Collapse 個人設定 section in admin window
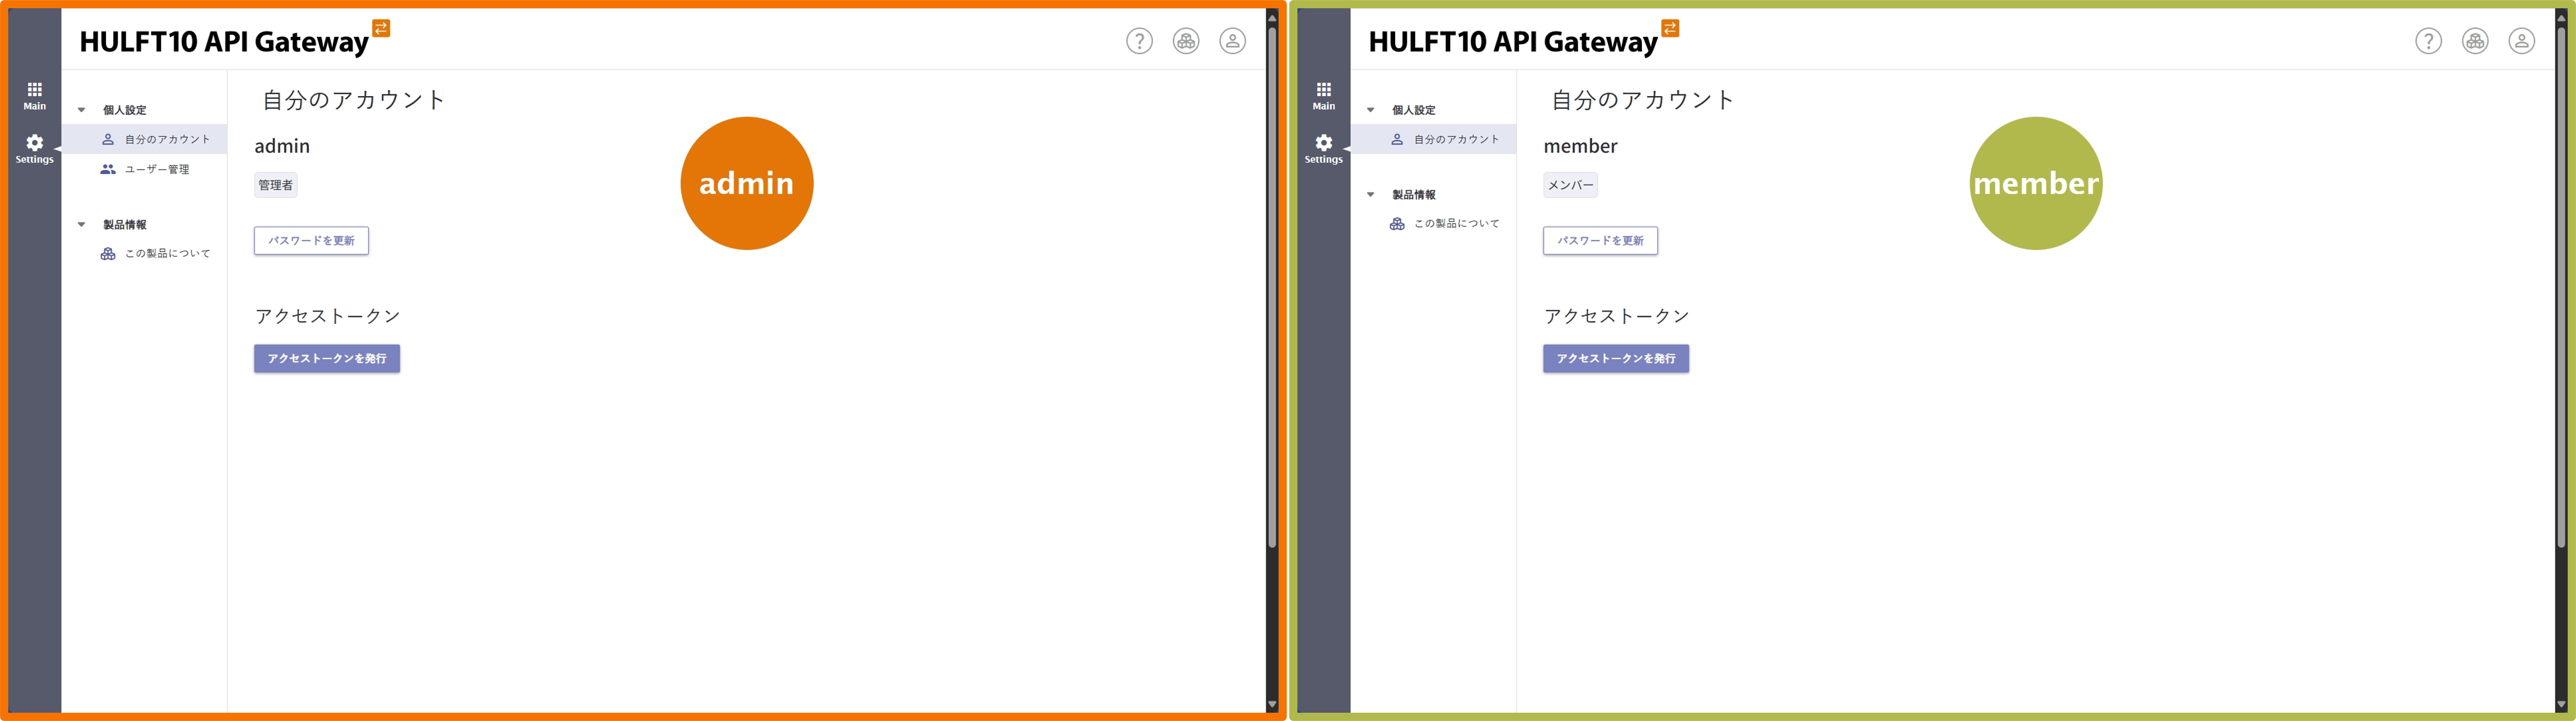 tap(82, 110)
